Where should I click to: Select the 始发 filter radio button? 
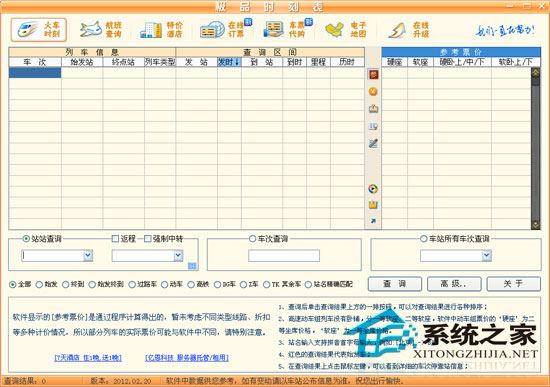pyautogui.click(x=39, y=284)
